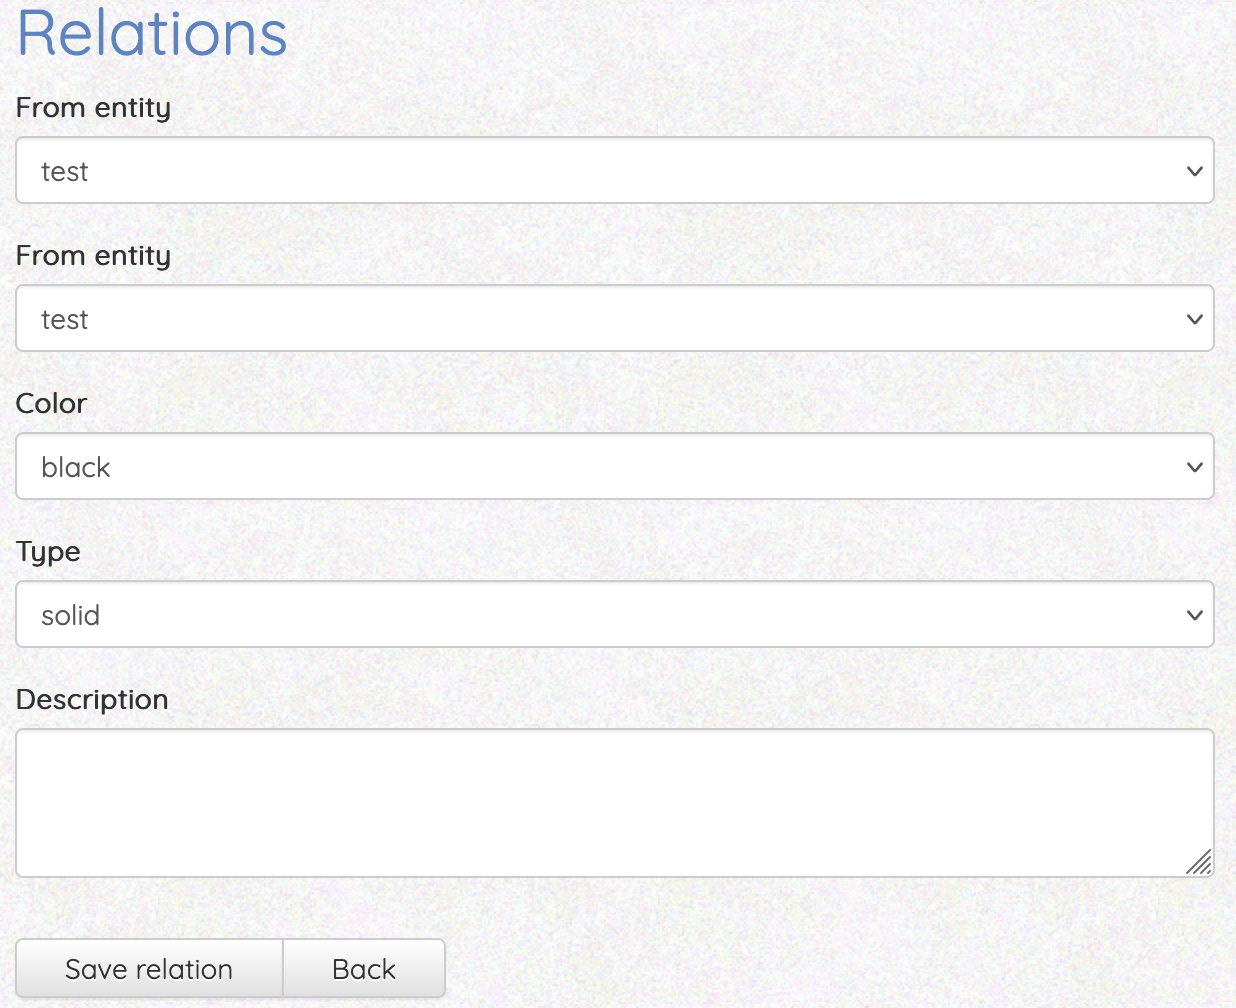
Task: Click the selected value 'black' text
Action: 76,467
